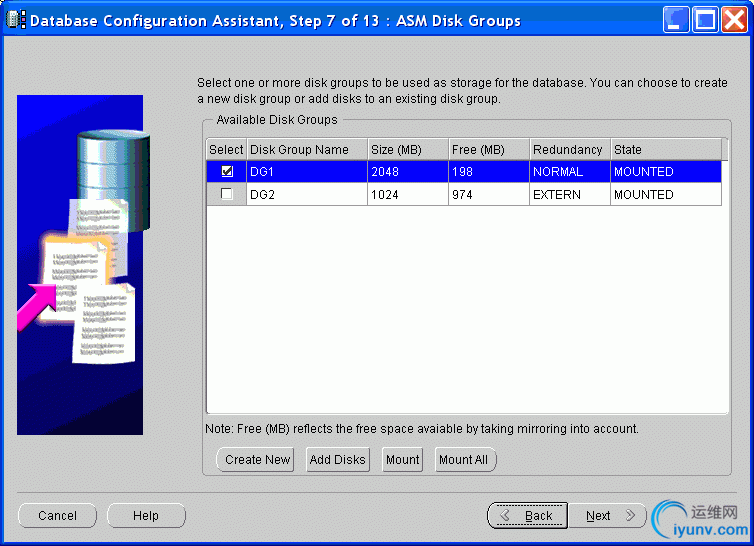Click the Add Disks button
The height and width of the screenshot is (546, 754).
(338, 459)
